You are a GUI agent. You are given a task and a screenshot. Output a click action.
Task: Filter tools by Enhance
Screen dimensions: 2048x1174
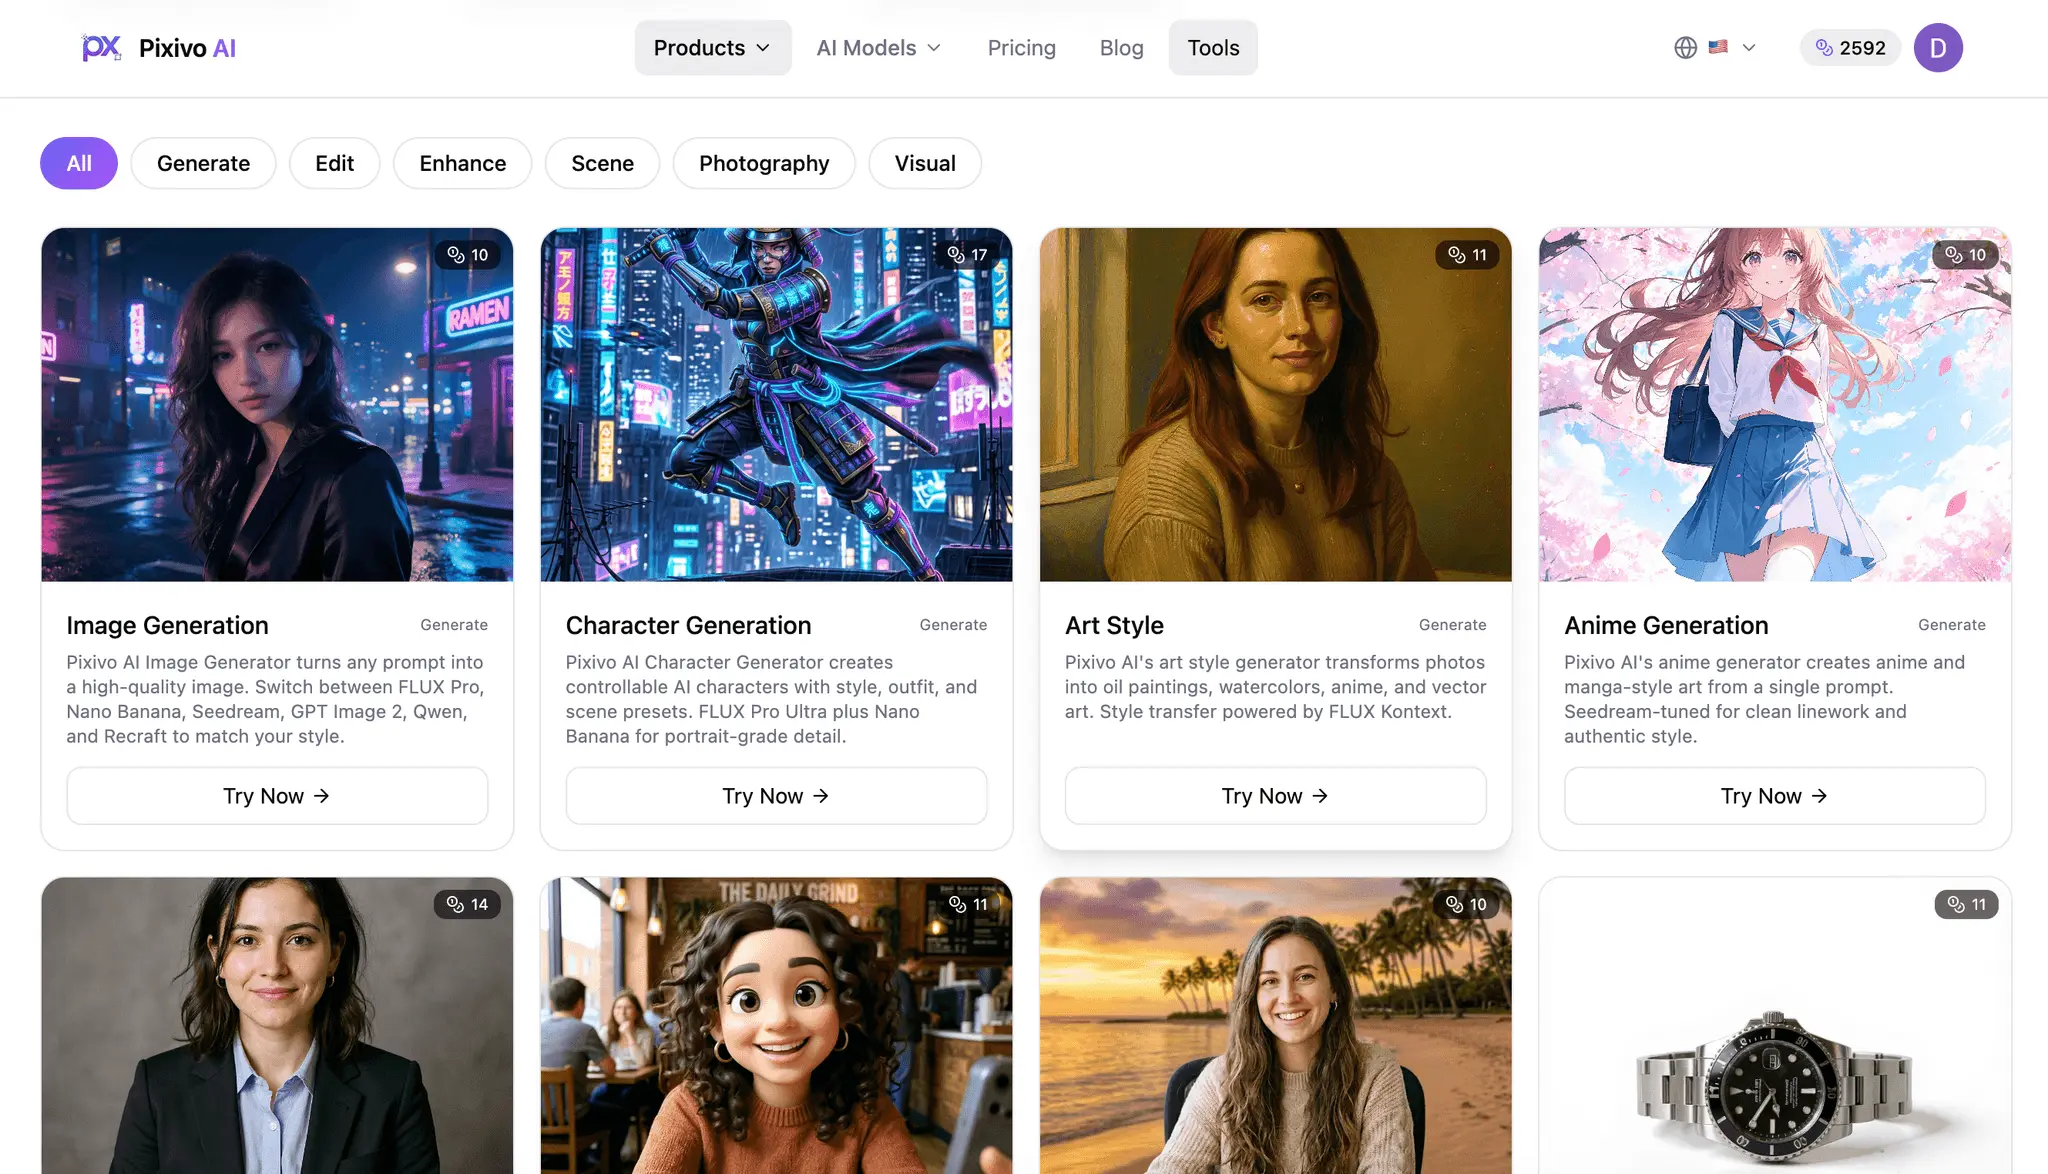[x=462, y=163]
